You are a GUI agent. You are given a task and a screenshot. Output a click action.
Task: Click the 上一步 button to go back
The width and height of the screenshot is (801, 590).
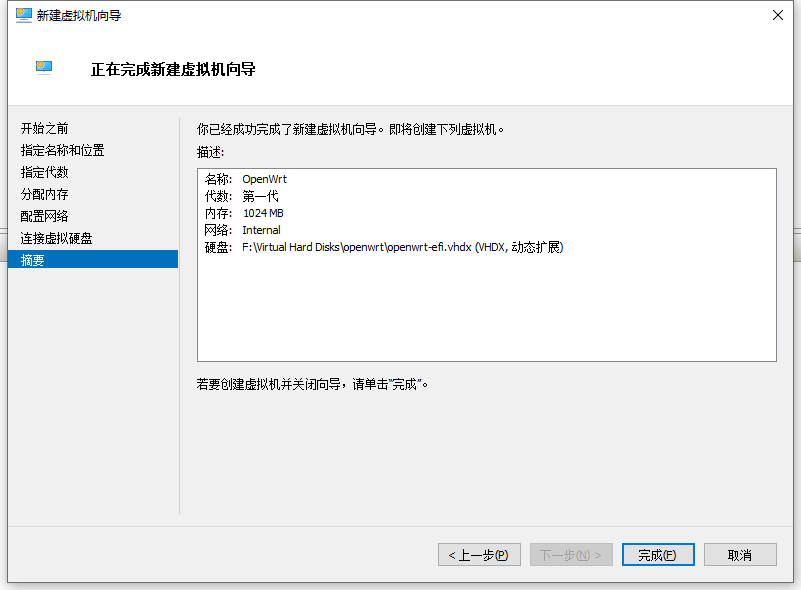[479, 555]
